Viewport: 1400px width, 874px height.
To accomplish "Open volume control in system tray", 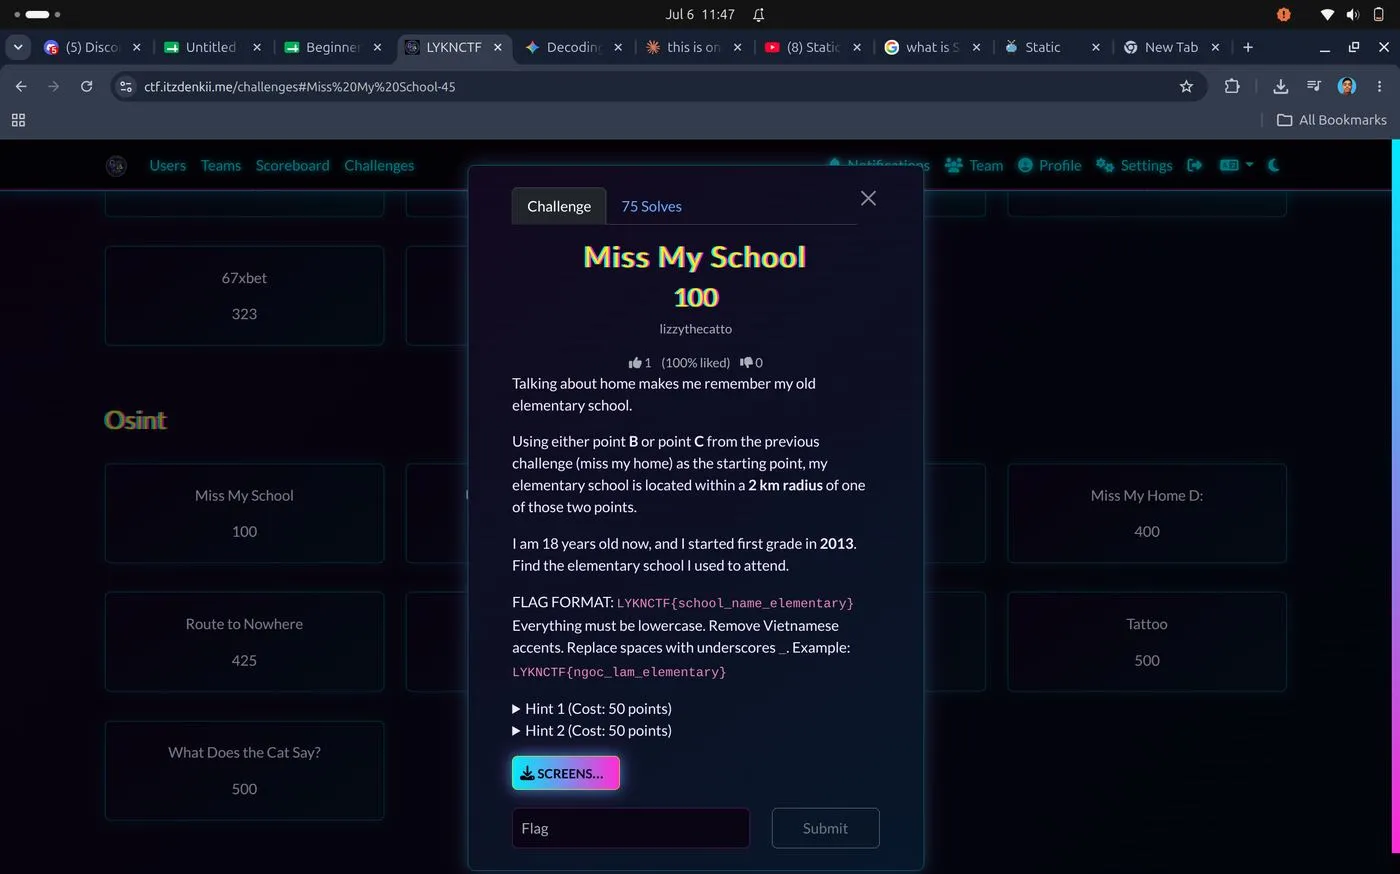I will (x=1353, y=15).
